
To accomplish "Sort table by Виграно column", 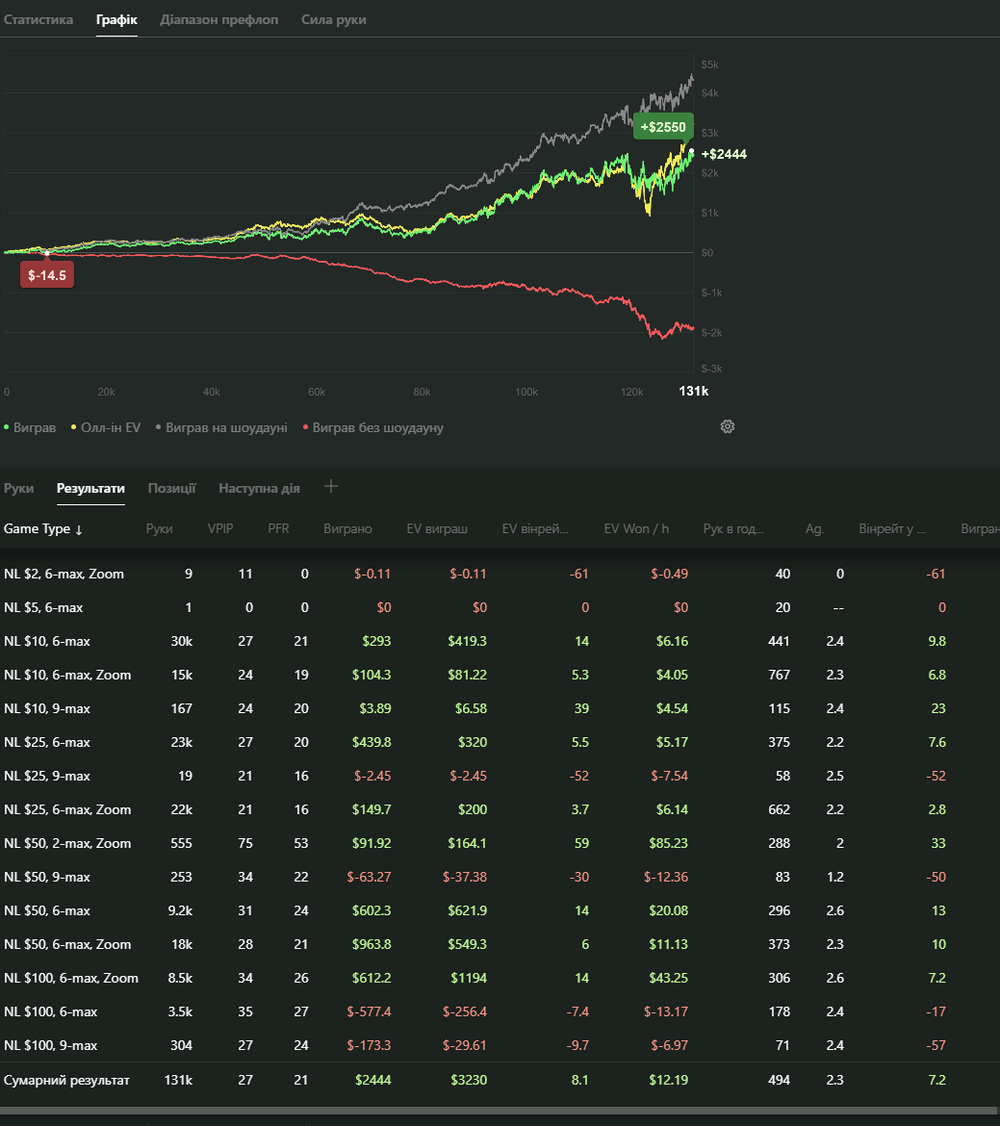I will point(347,529).
